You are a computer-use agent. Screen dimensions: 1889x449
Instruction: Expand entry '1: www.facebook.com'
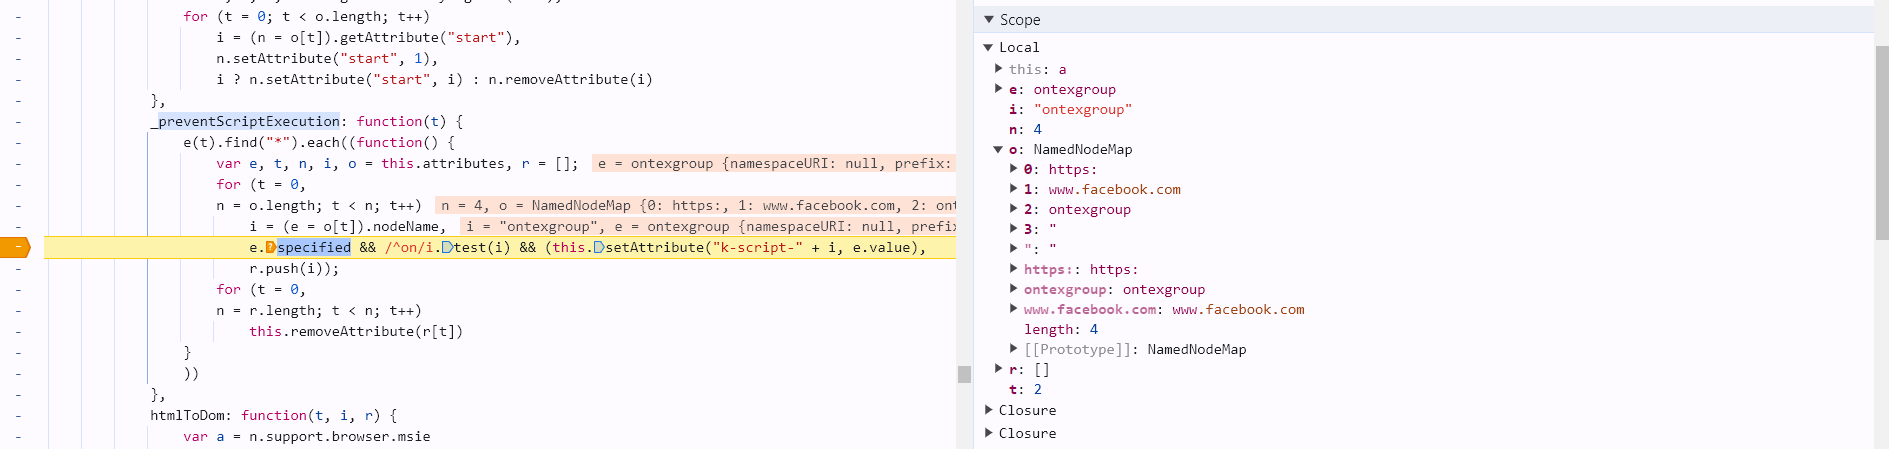pyautogui.click(x=1013, y=189)
